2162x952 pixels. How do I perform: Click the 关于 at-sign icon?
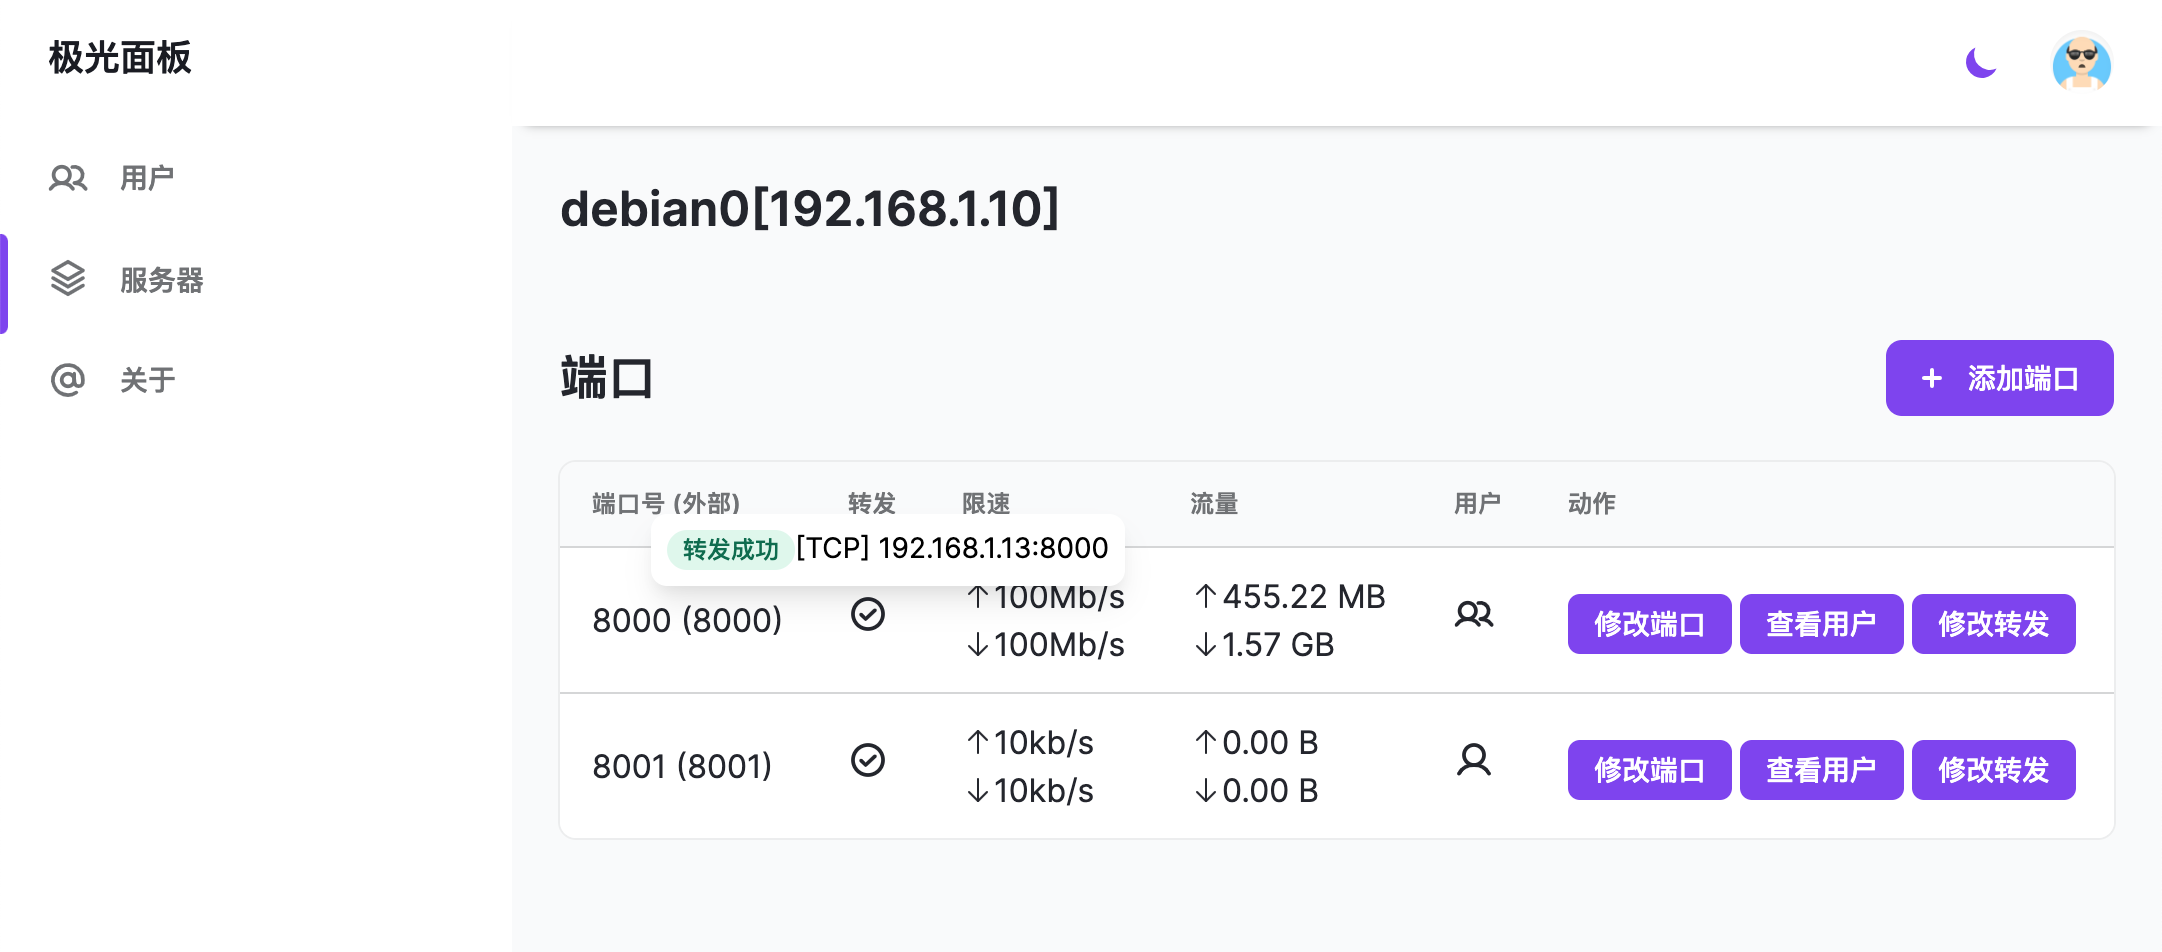pos(68,380)
